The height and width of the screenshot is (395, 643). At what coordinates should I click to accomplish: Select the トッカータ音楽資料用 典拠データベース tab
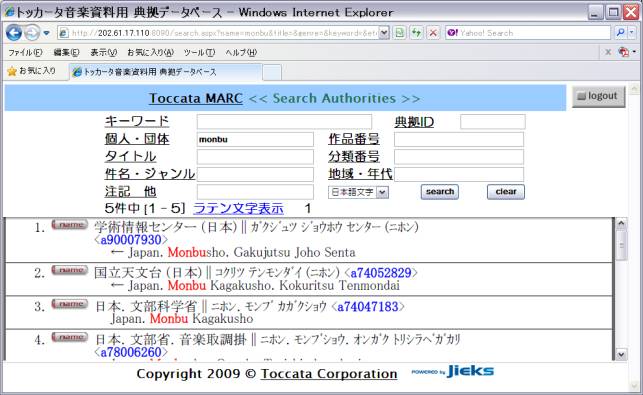pyautogui.click(x=166, y=72)
